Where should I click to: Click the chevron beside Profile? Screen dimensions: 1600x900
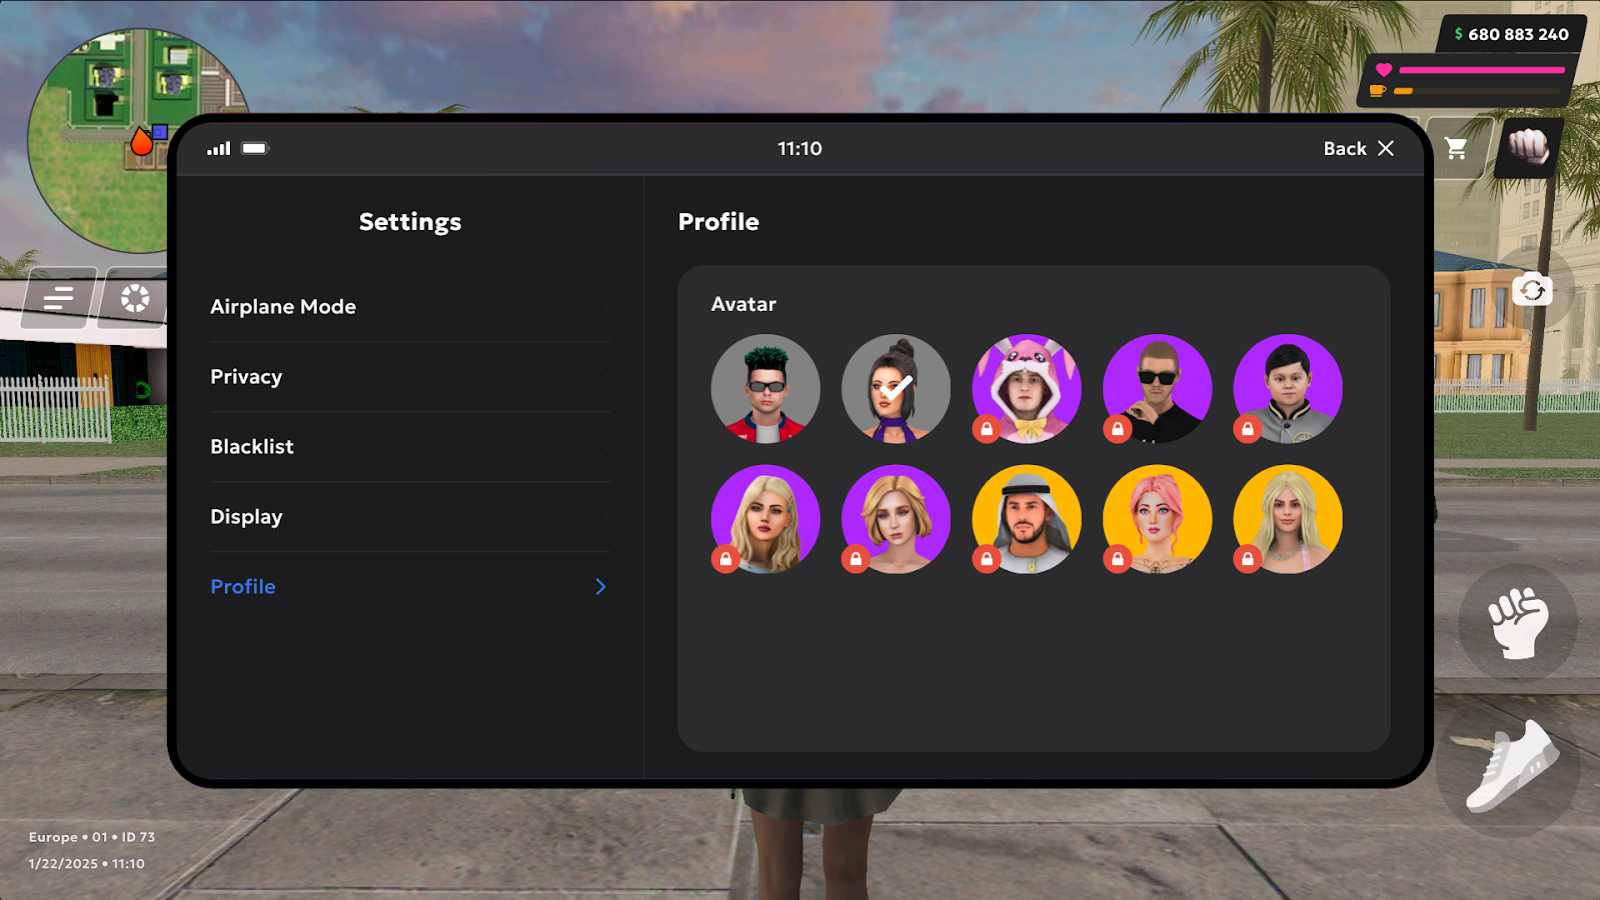point(600,587)
